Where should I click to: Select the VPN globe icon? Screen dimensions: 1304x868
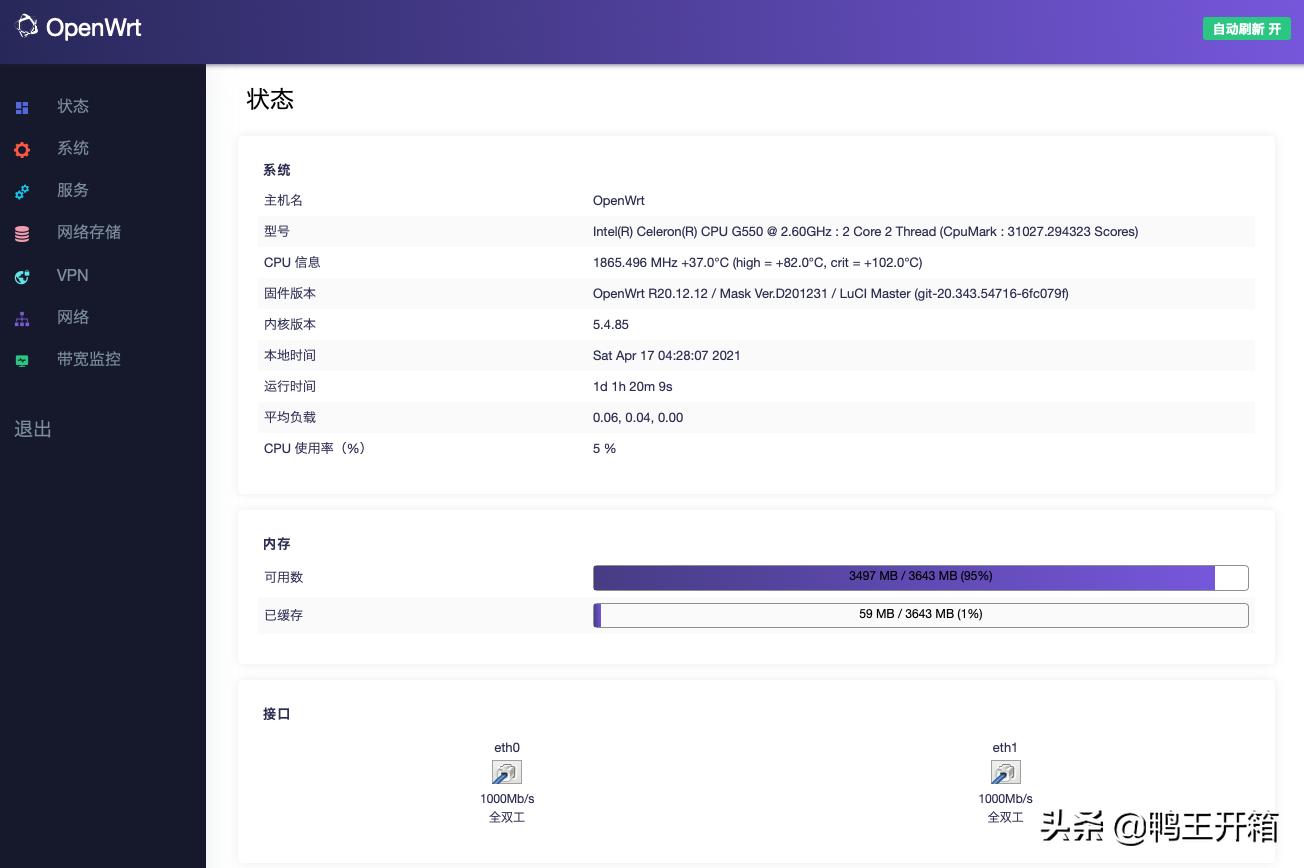22,277
